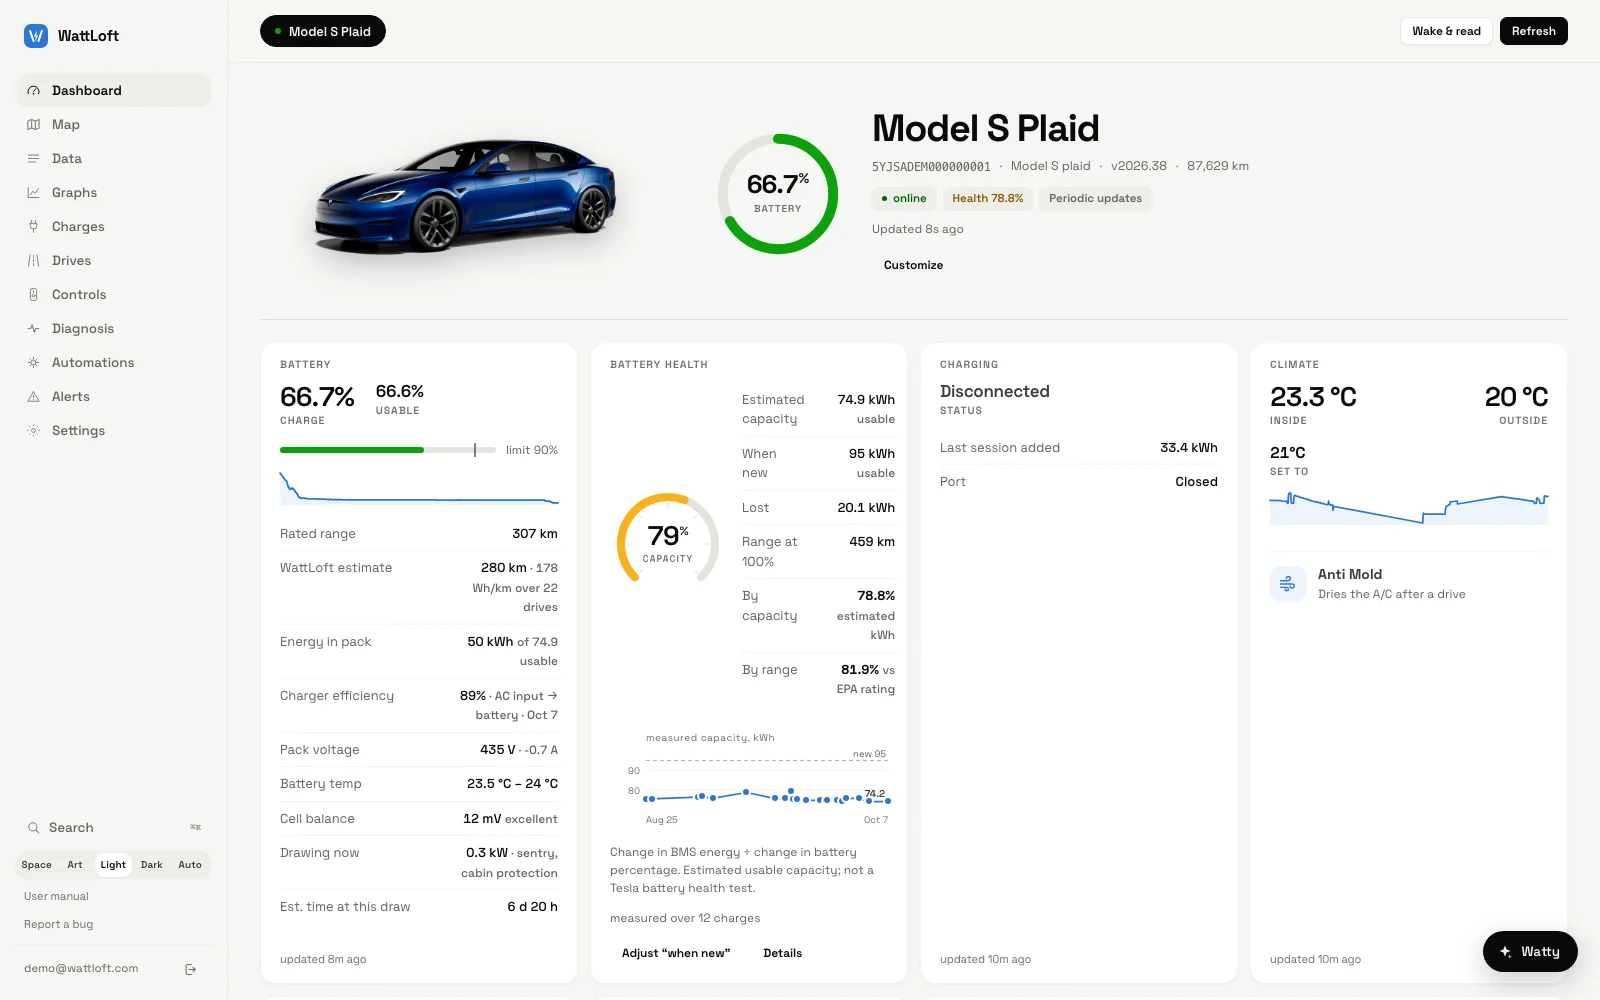Click the Controls icon in sidebar
Viewport: 1600px width, 1000px height.
point(33,294)
